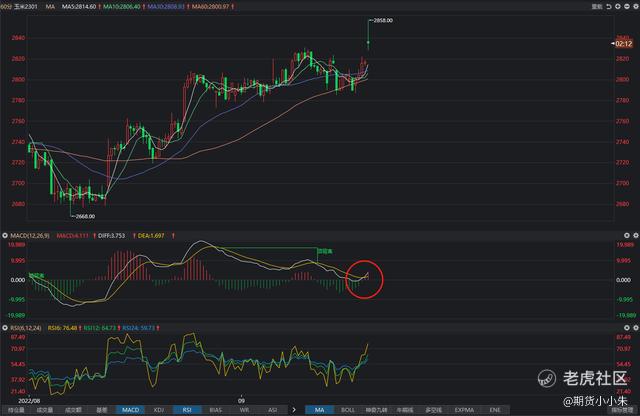The height and width of the screenshot is (416, 640).
Task: Click the 2858.00 high price marker
Action: click(381, 20)
